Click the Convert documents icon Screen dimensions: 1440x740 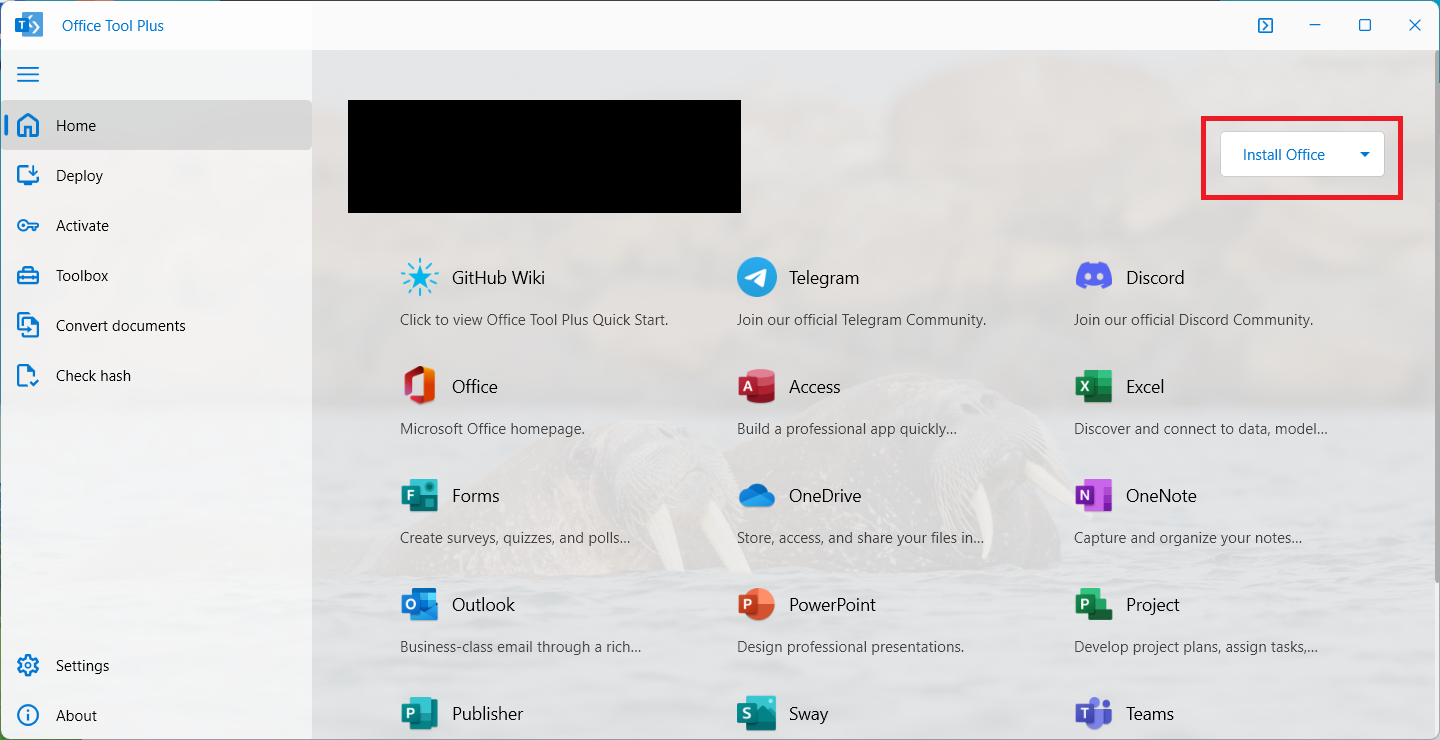point(28,325)
